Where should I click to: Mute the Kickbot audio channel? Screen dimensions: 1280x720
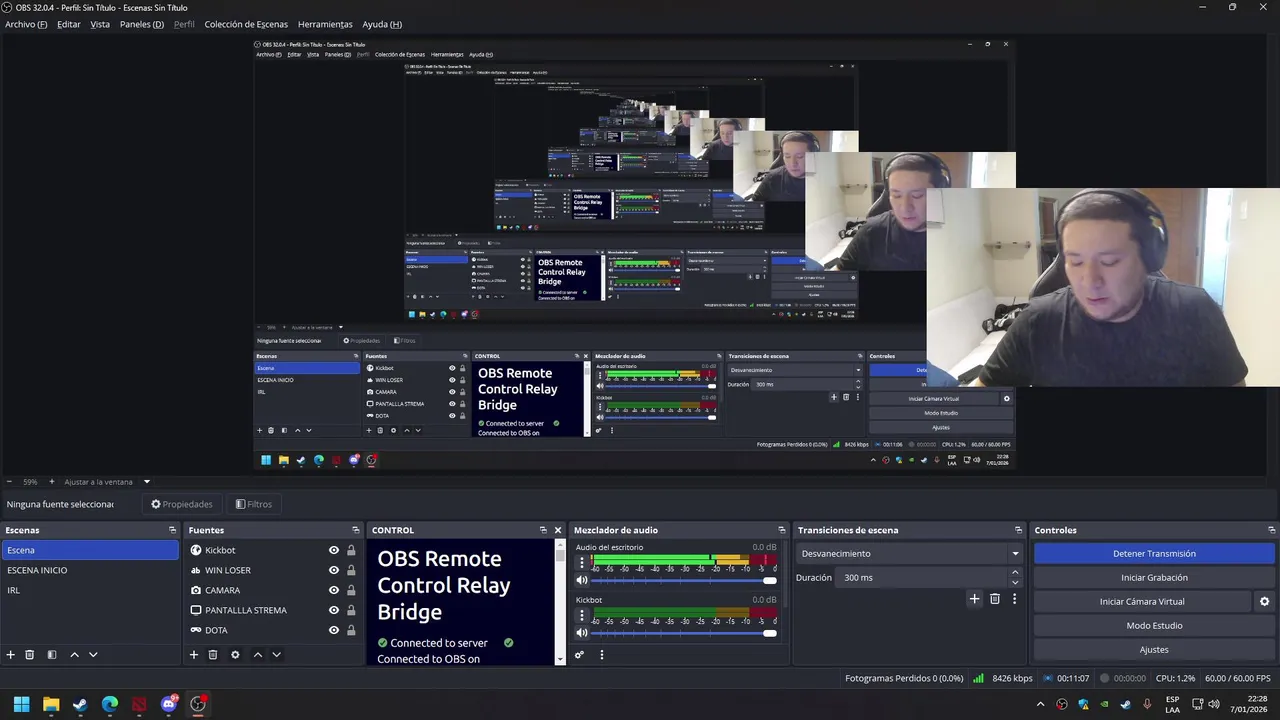click(582, 632)
